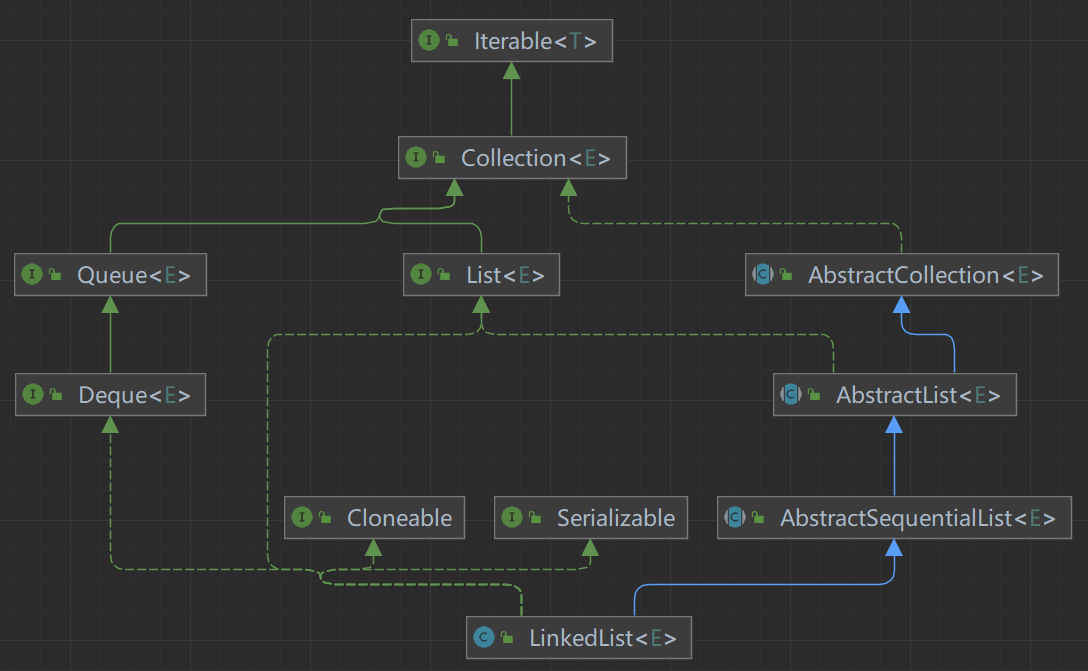The height and width of the screenshot is (671, 1088).
Task: Click the public lock icon on LinkedList<E>
Action: point(507,638)
